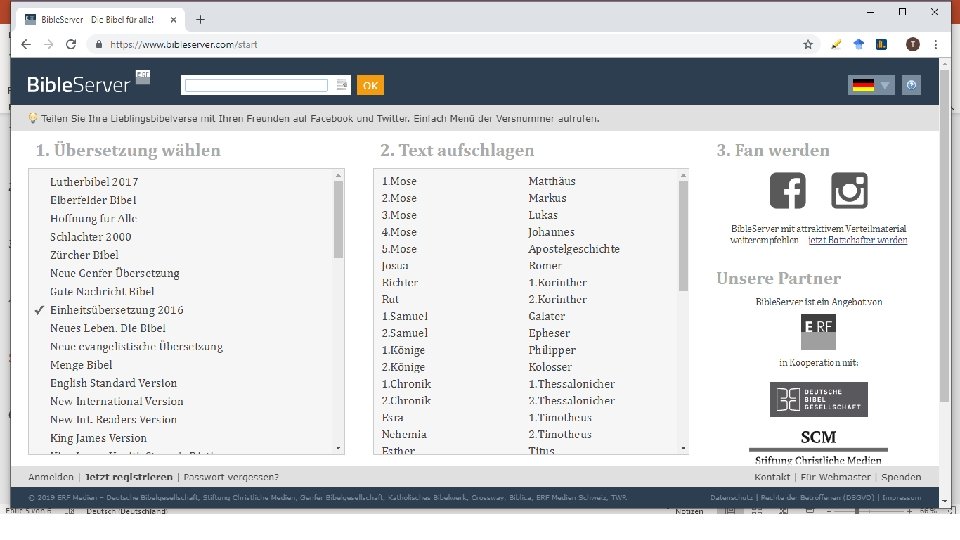Click book list scrollbar down arrow
960x540 pixels.
pos(683,449)
